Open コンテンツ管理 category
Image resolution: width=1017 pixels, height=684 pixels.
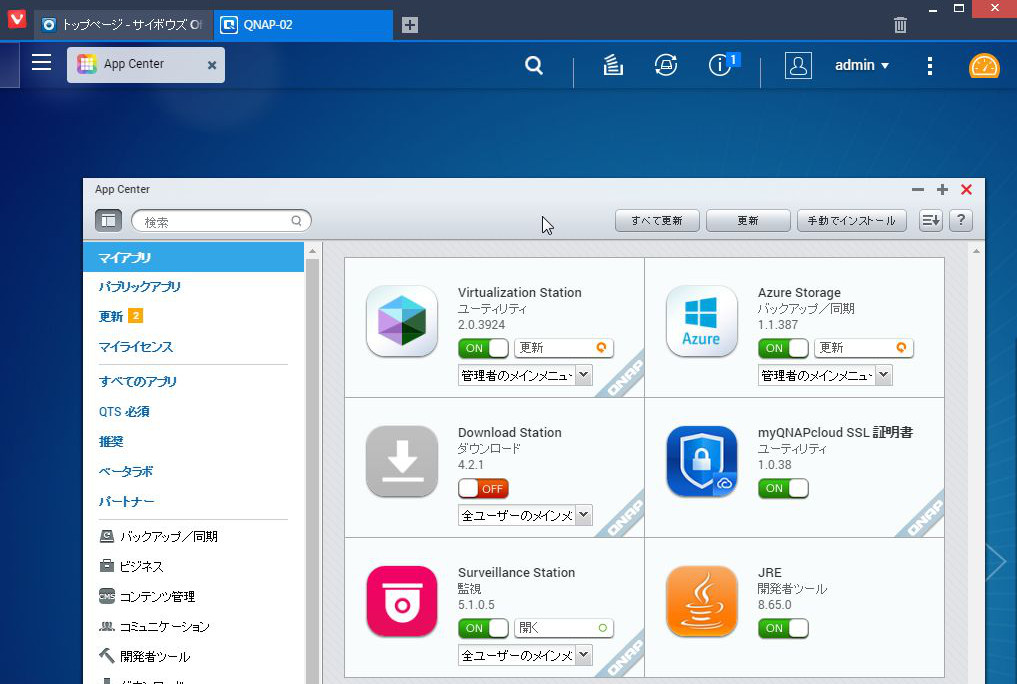pyautogui.click(x=147, y=596)
